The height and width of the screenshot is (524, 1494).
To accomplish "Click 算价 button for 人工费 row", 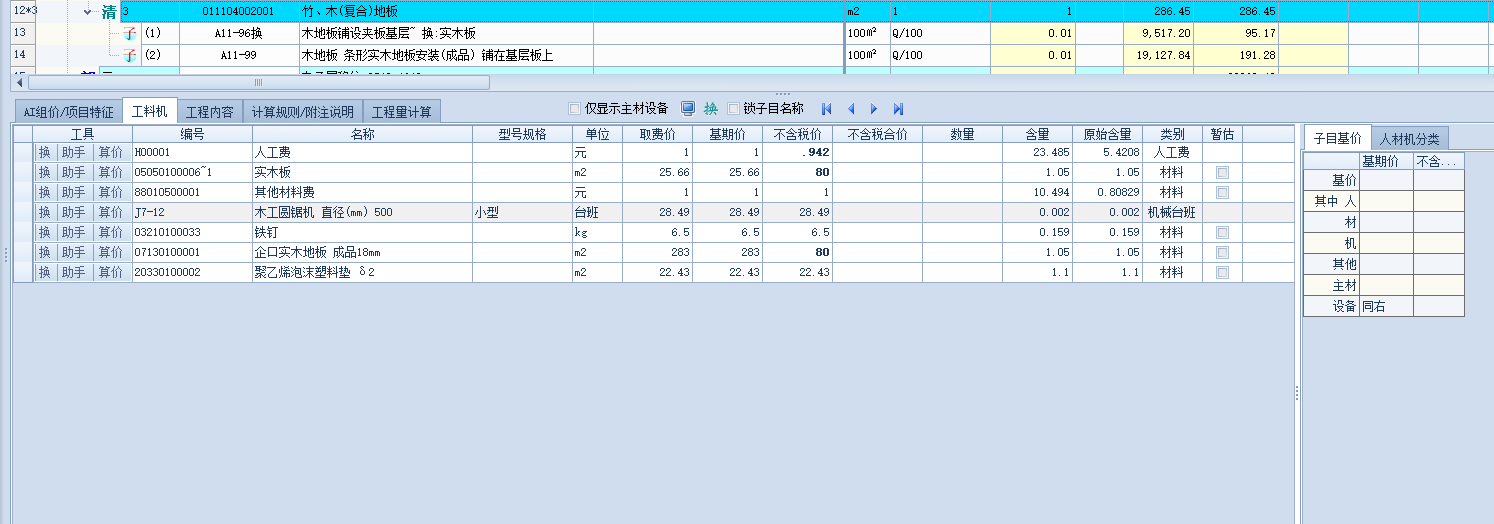I will [111, 153].
